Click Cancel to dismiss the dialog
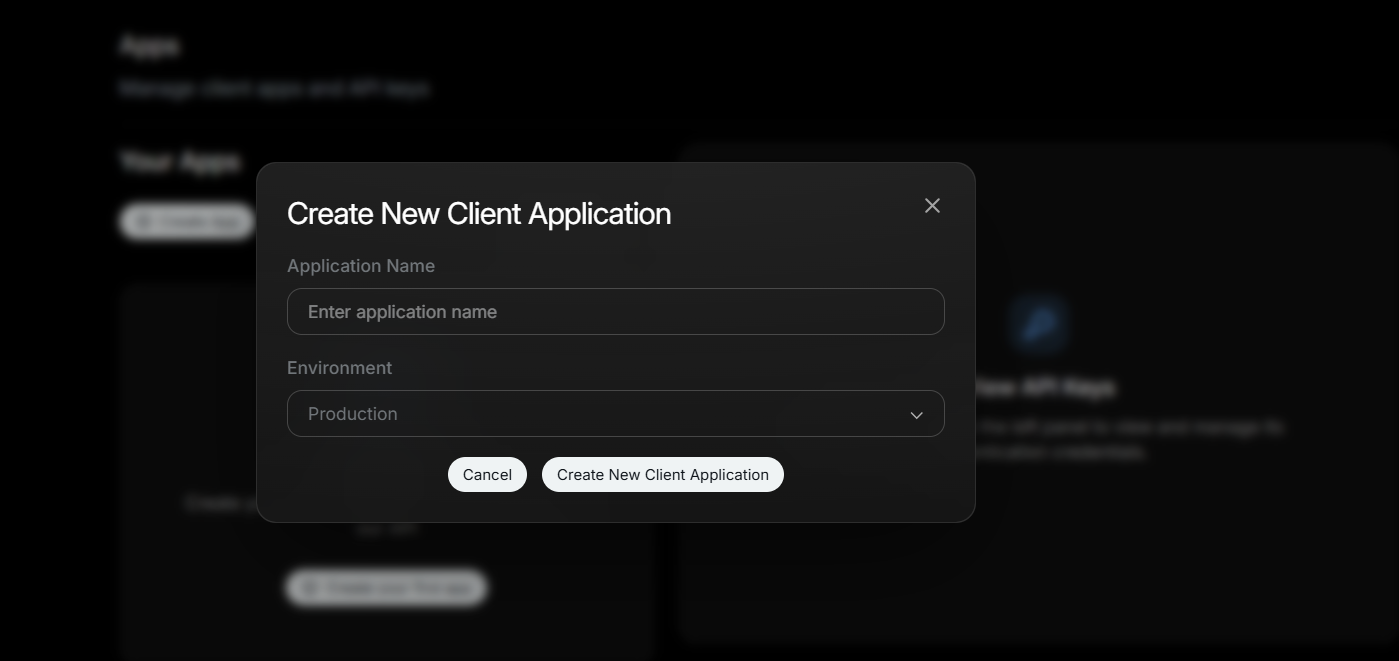This screenshot has width=1399, height=661. point(487,474)
